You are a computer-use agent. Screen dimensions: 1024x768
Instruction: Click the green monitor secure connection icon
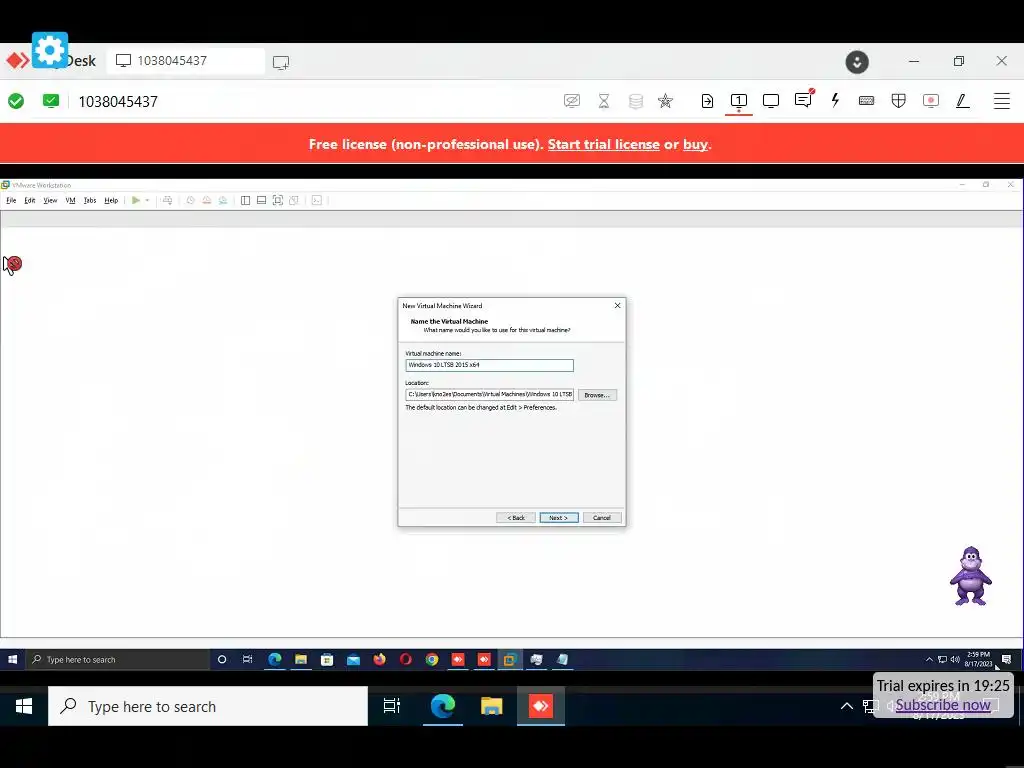[50, 101]
